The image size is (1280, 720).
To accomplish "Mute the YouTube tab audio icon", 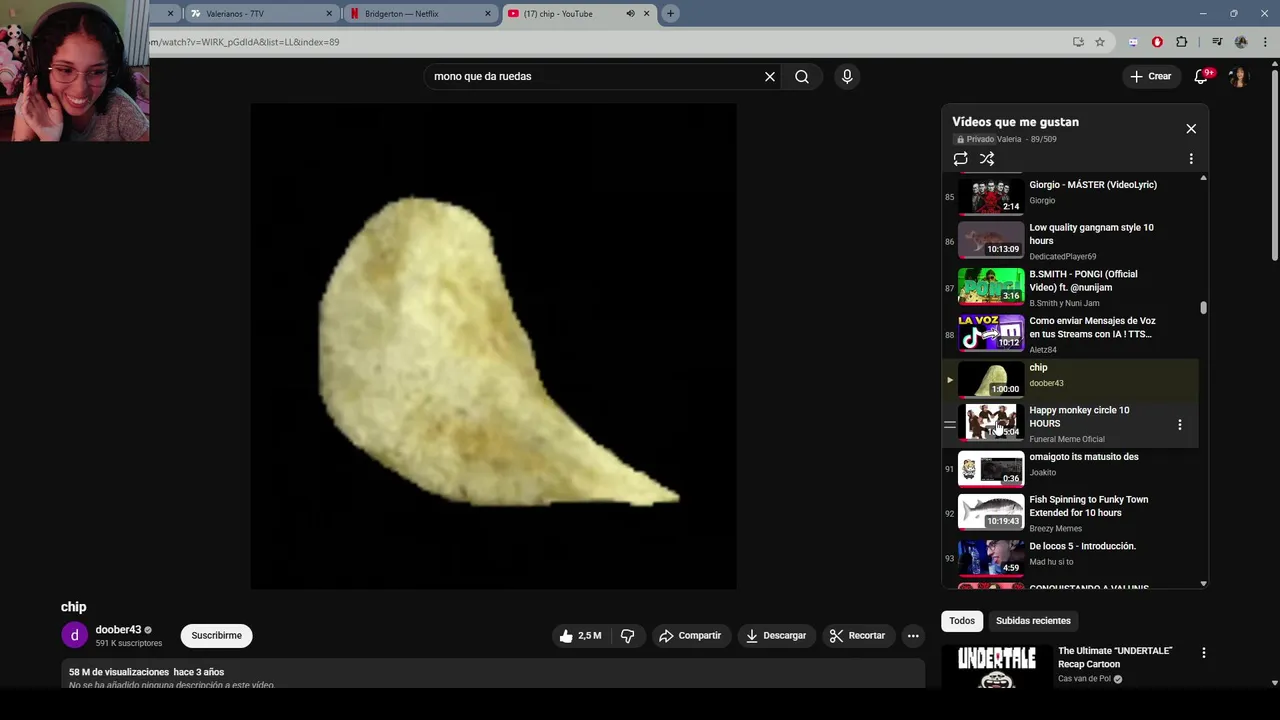I will click(x=630, y=14).
